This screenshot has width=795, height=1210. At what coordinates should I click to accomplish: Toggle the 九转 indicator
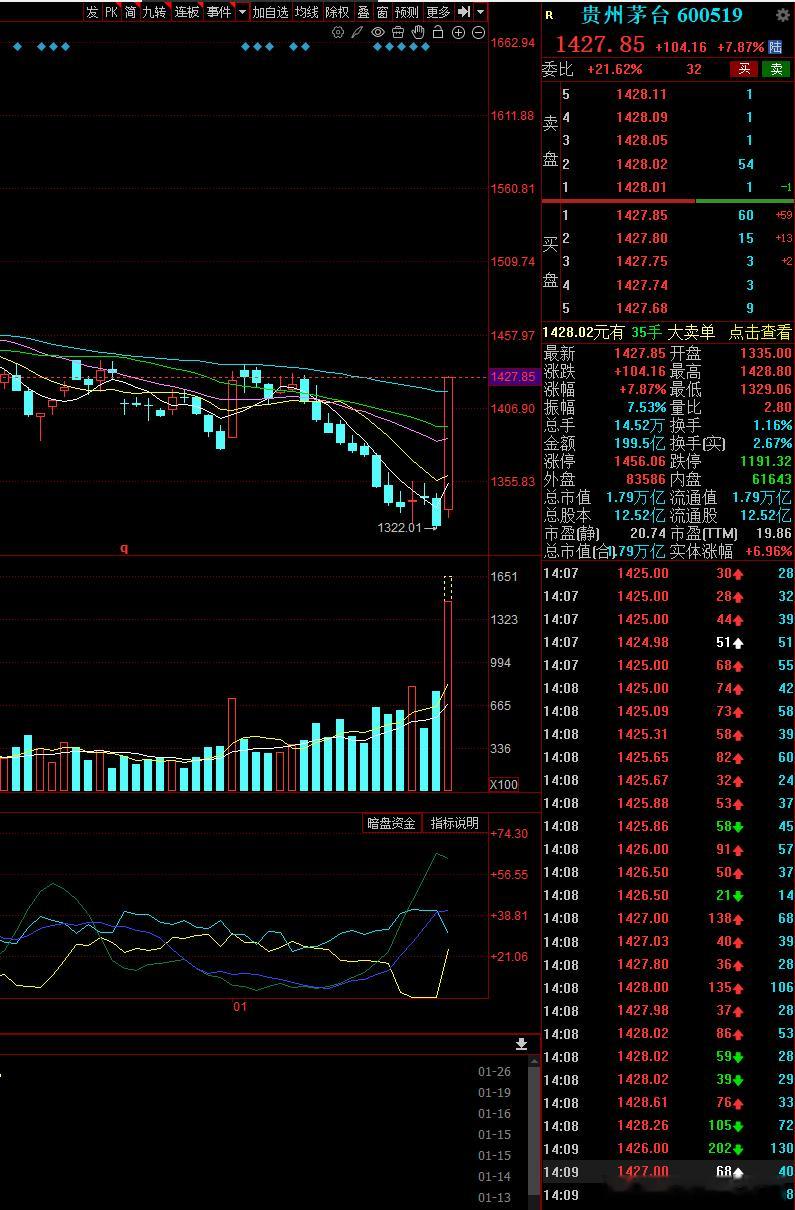point(154,12)
